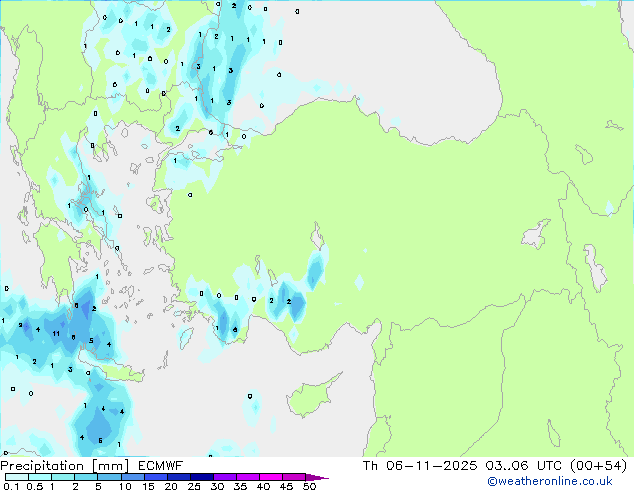Click the legend value label "50"
The width and height of the screenshot is (634, 490).
[309, 486]
